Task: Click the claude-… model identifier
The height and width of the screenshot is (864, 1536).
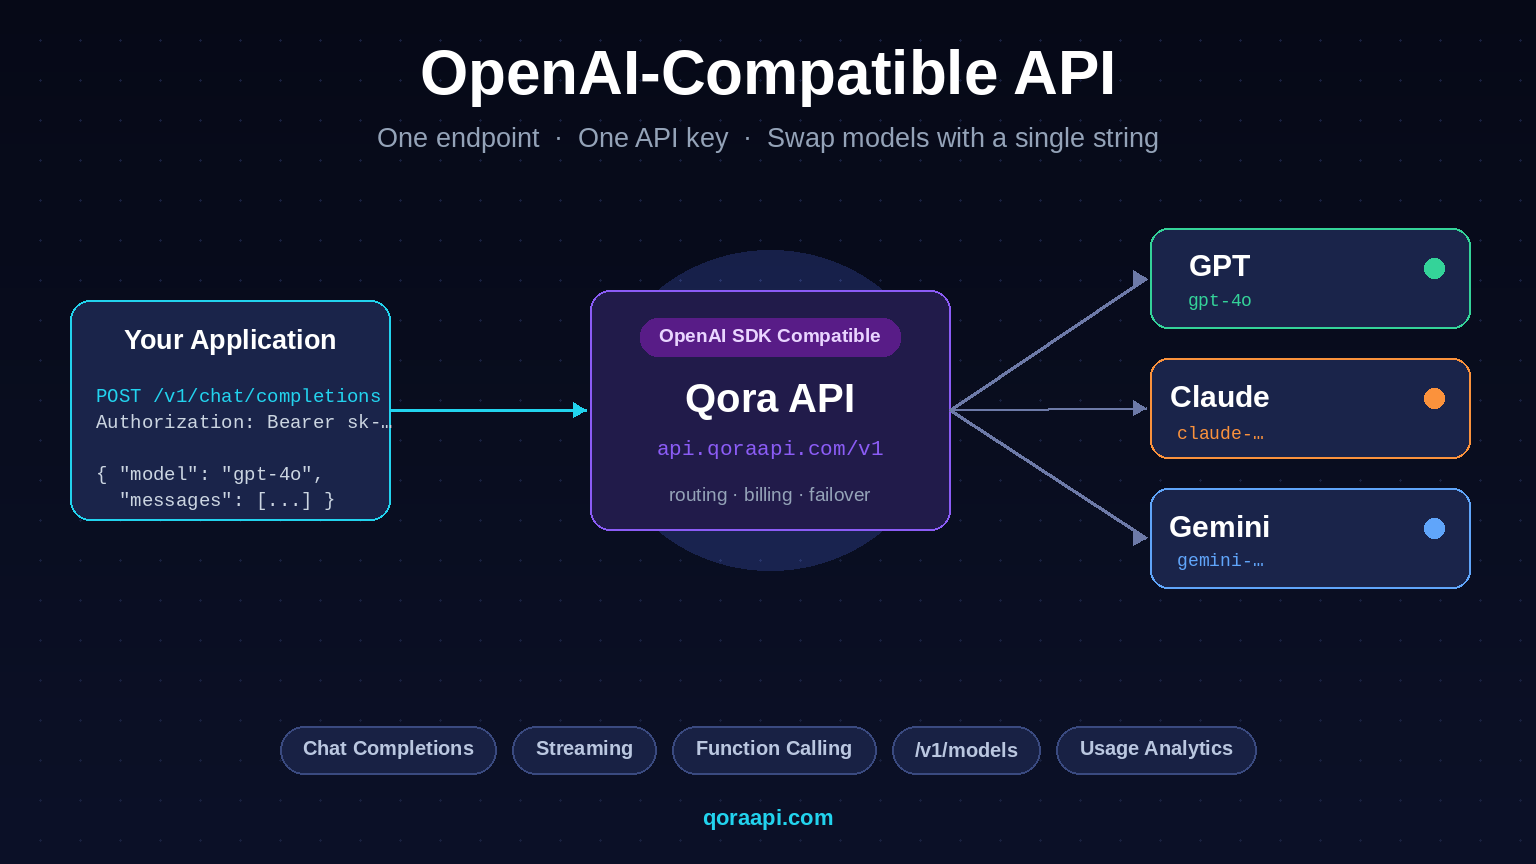Action: coord(1220,433)
